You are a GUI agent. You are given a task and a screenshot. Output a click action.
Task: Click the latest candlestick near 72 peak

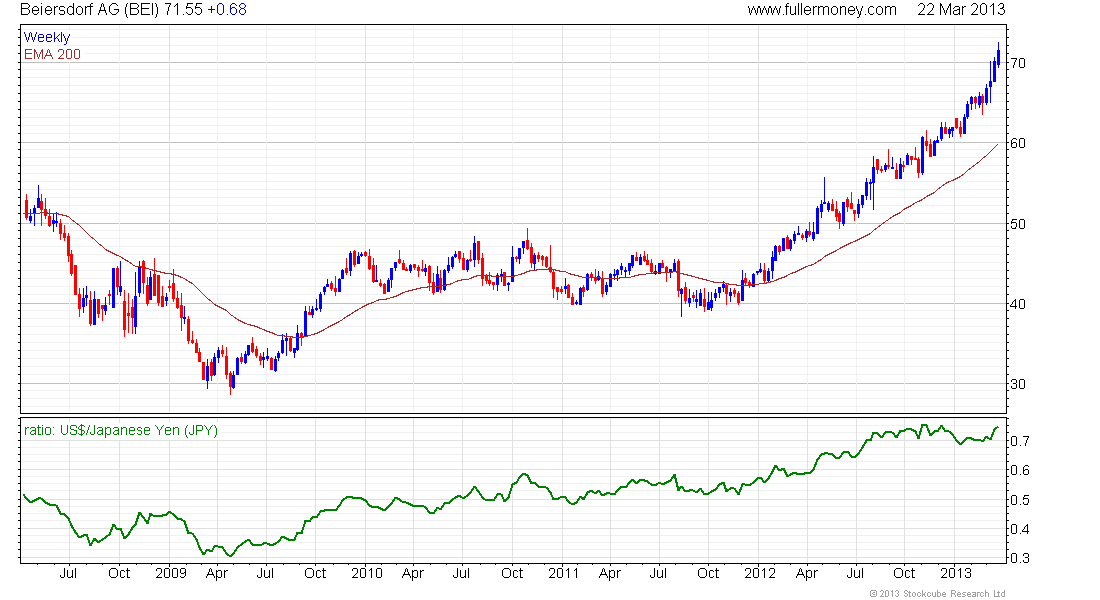point(998,55)
